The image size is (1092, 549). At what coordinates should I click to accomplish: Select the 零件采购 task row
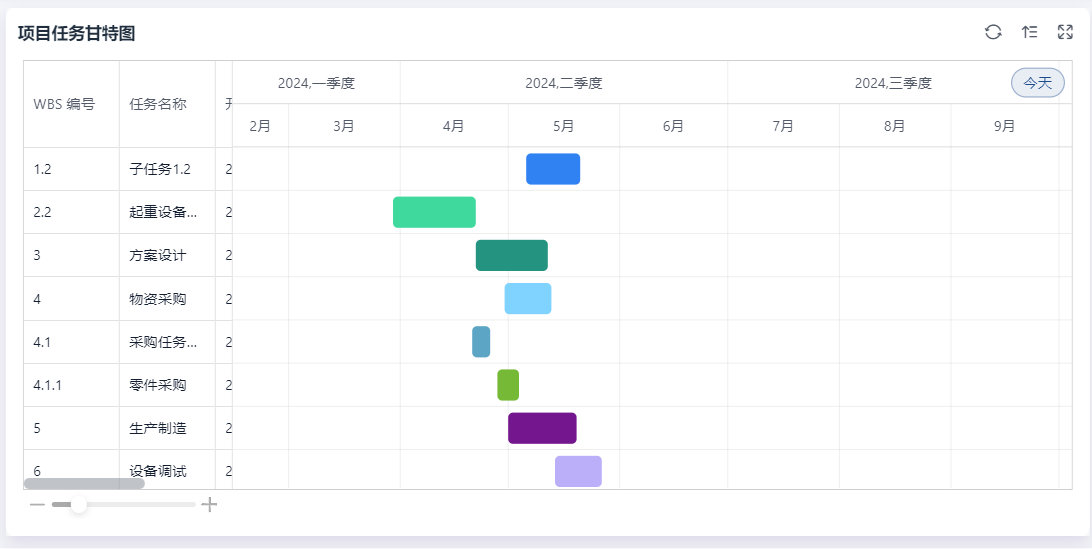(x=158, y=385)
